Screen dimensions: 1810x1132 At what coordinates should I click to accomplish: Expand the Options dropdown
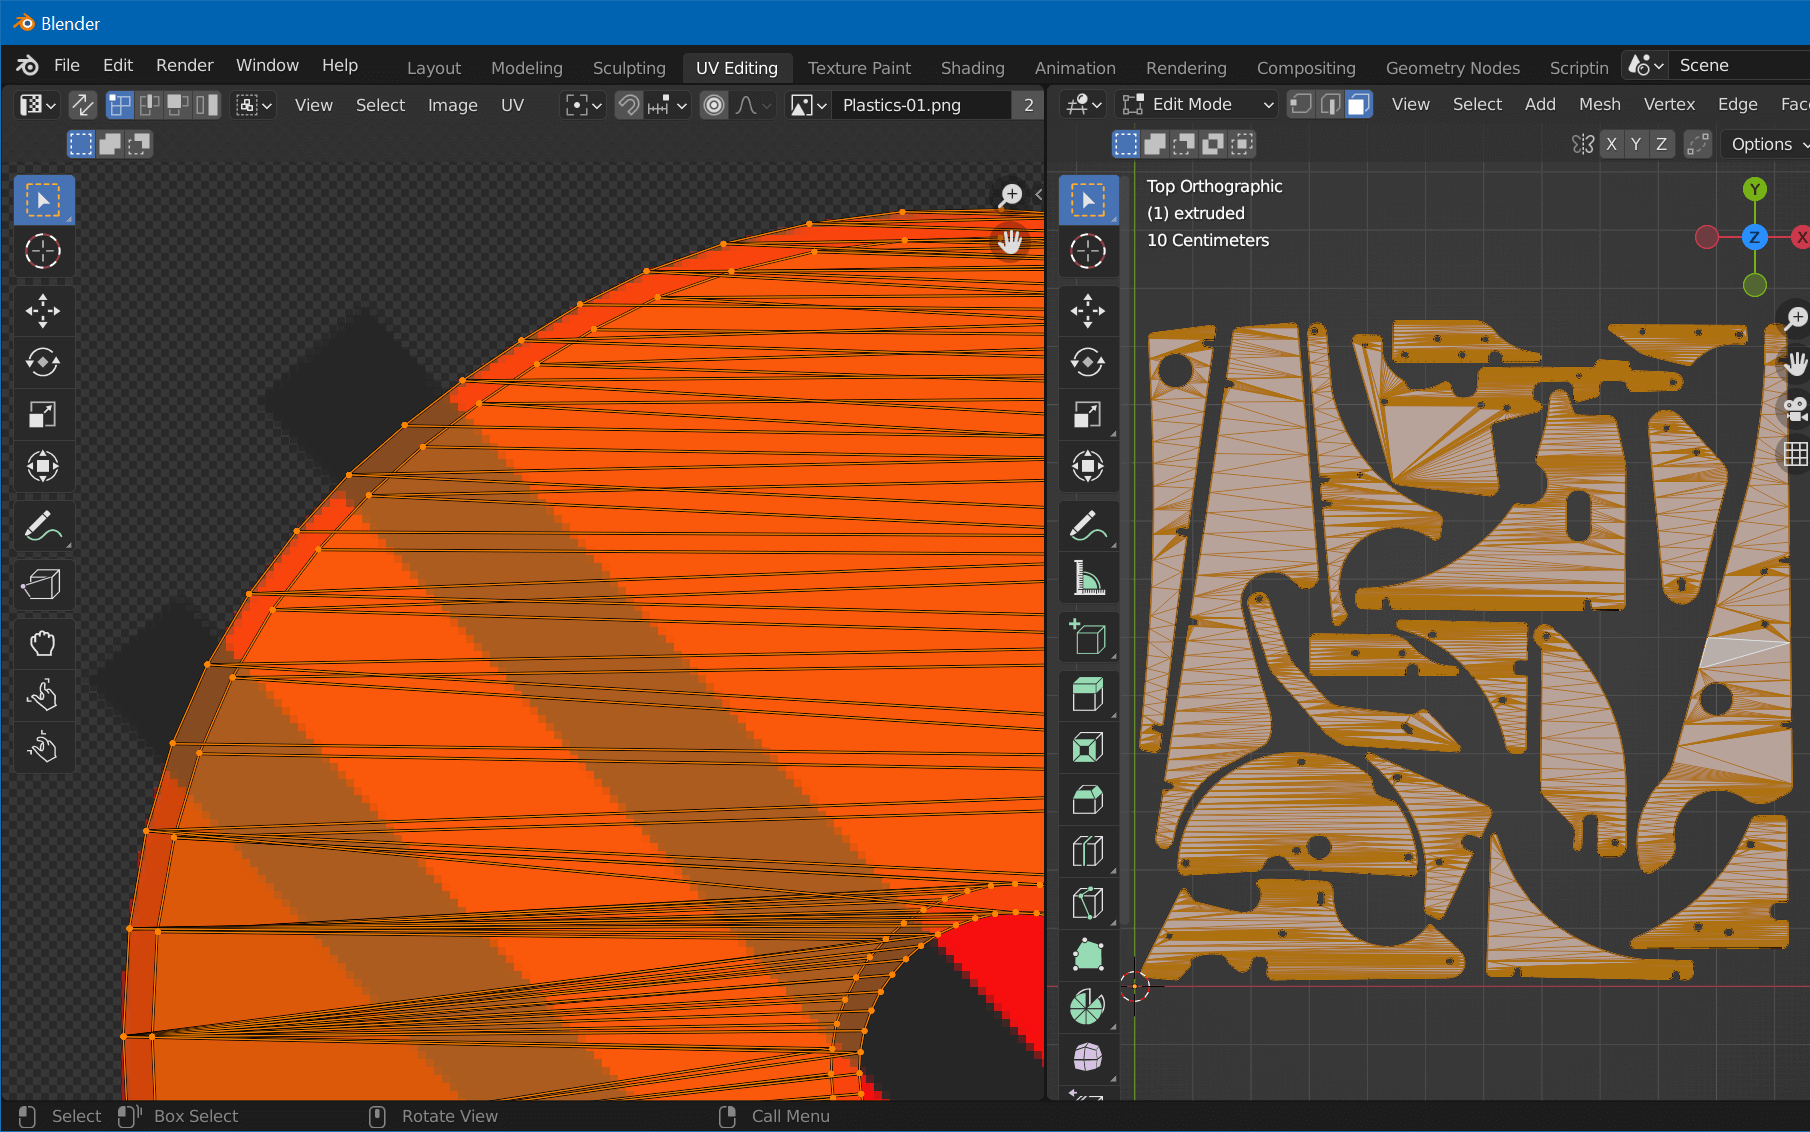pos(1768,144)
